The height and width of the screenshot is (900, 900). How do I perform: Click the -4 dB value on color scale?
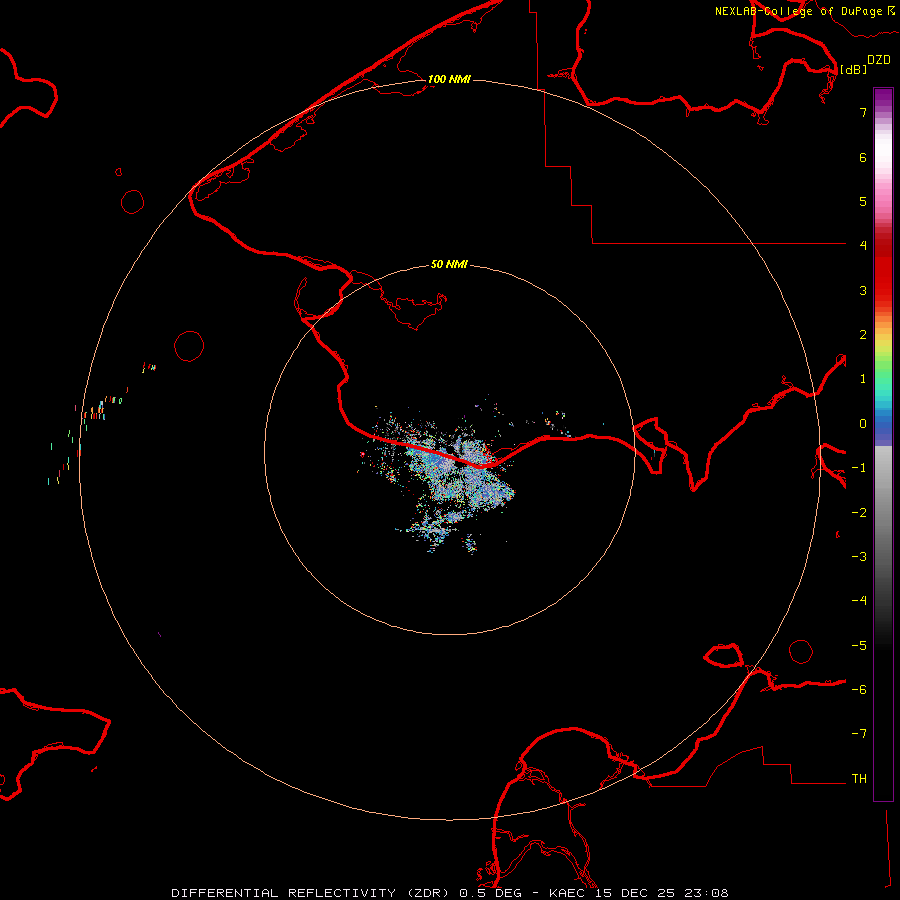pyautogui.click(x=859, y=601)
